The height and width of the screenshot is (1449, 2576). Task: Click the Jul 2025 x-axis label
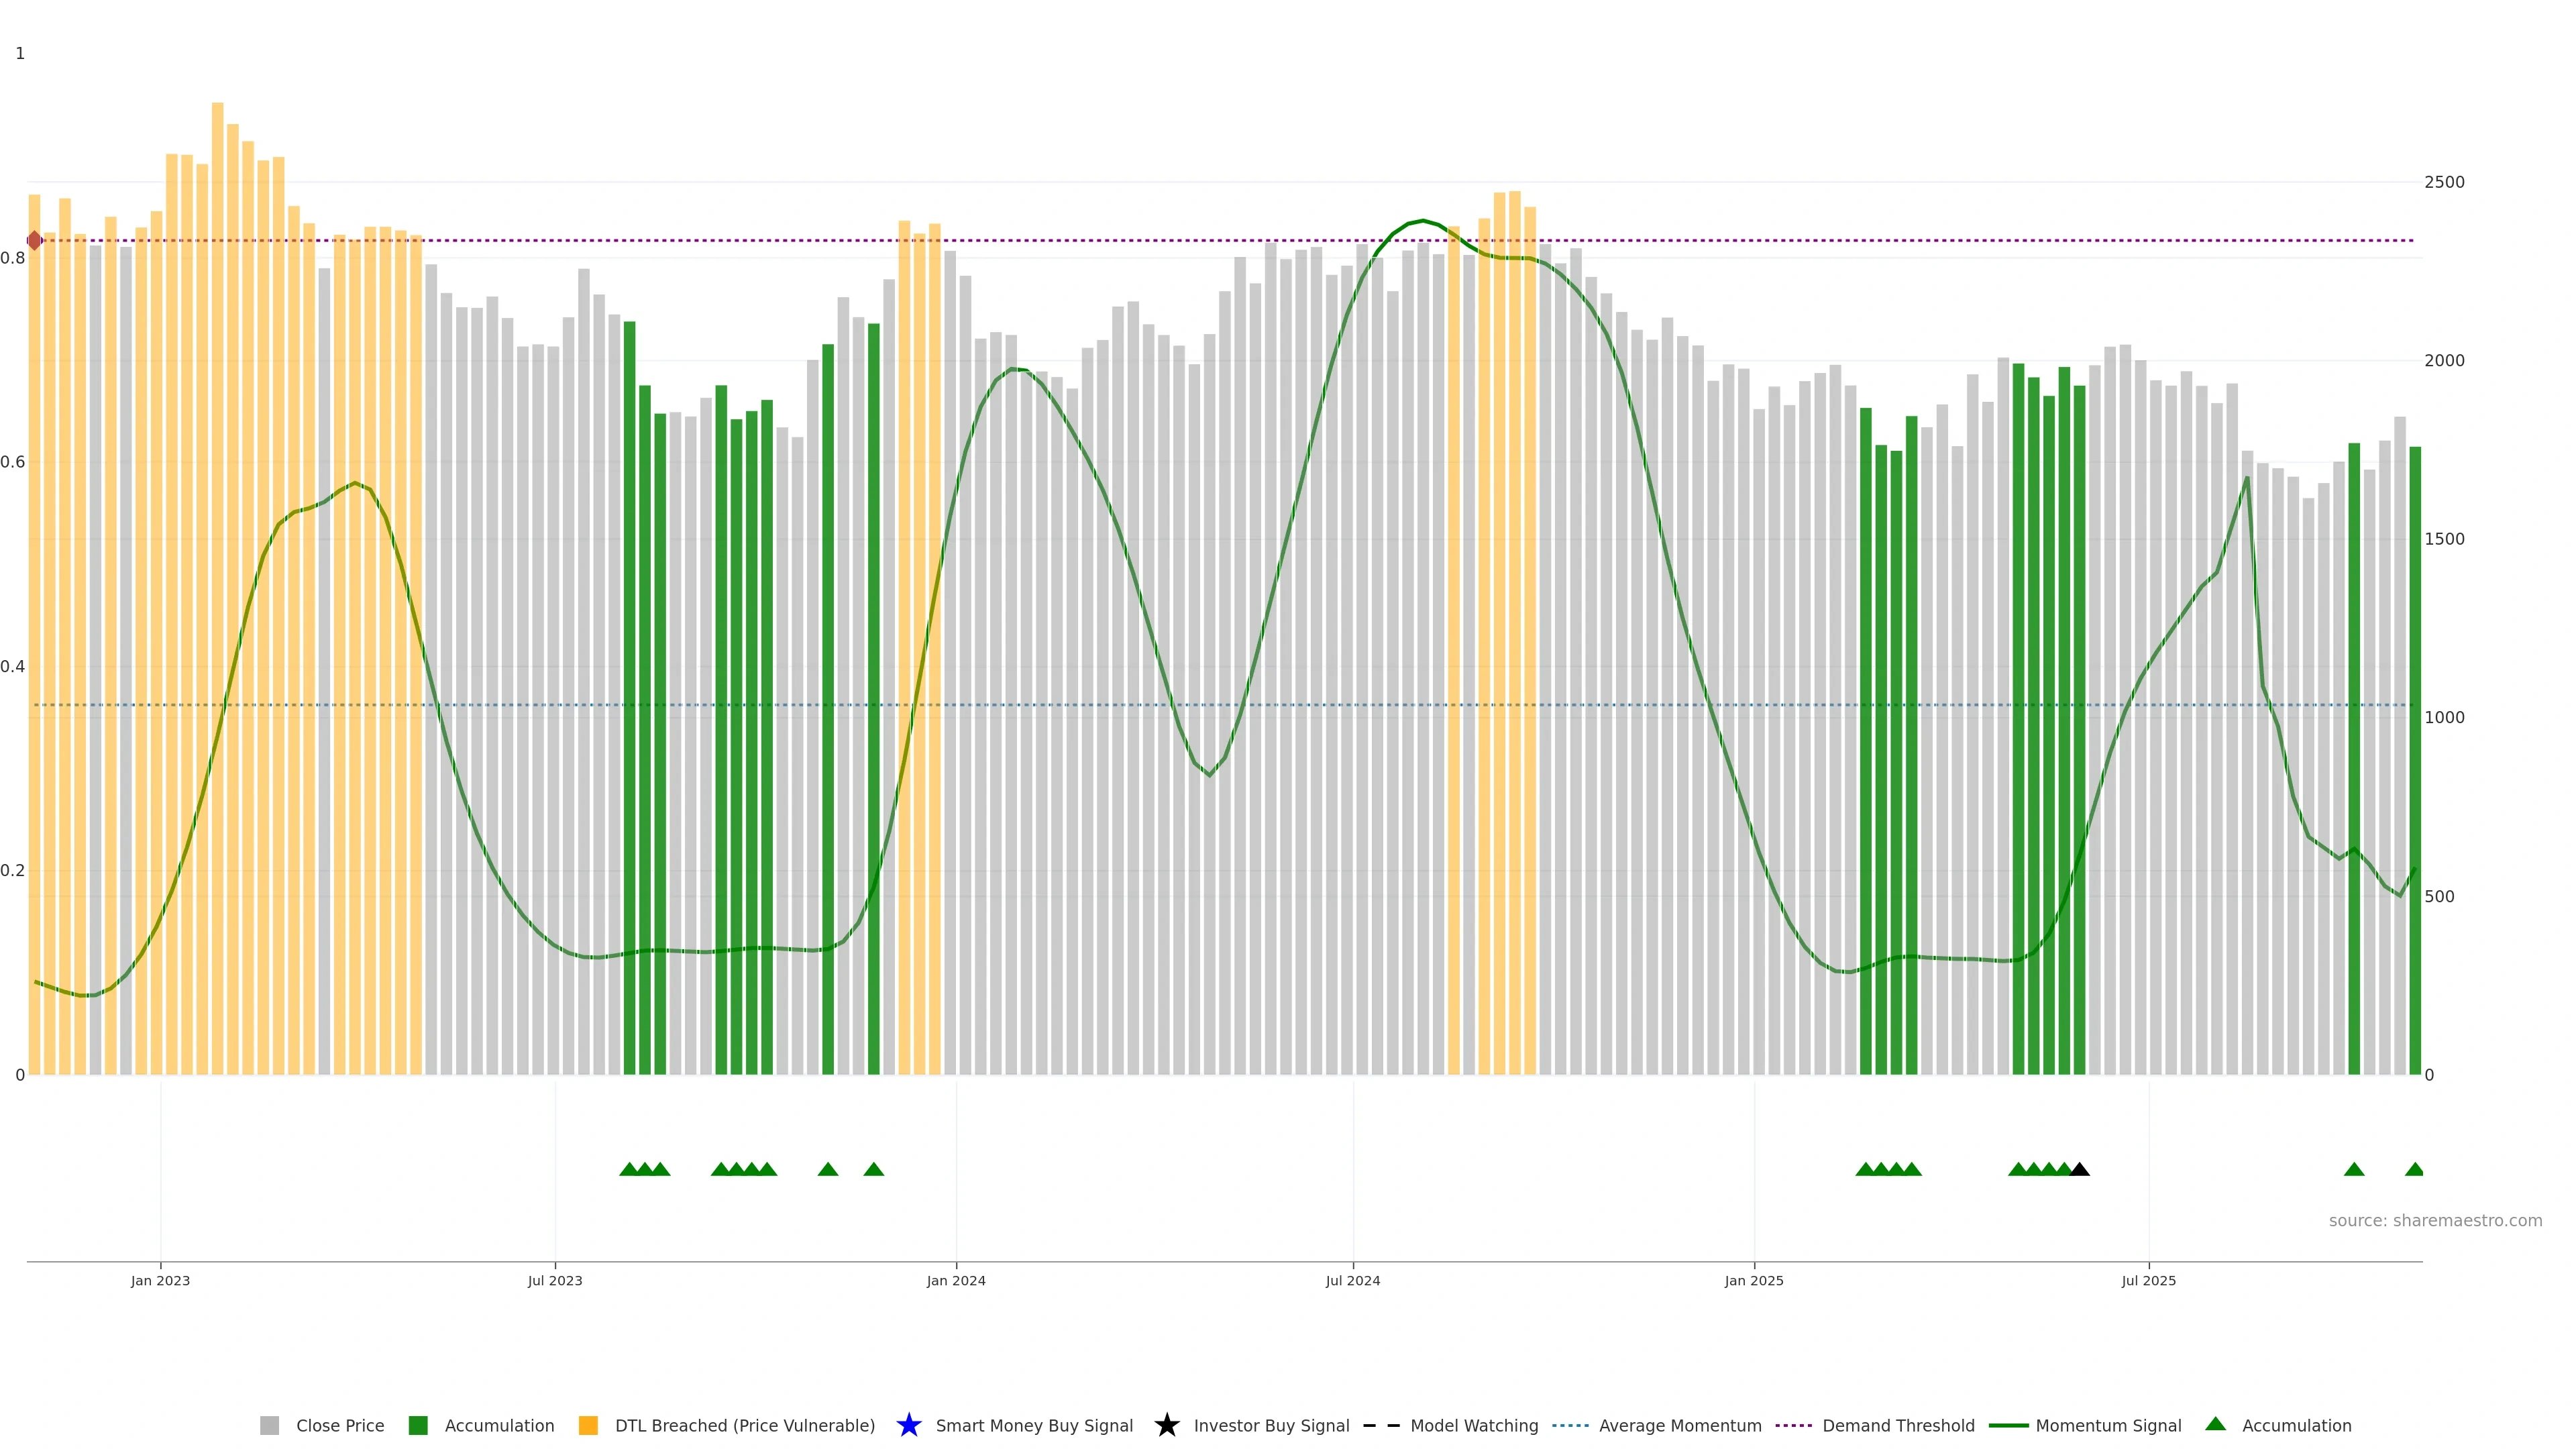[x=2148, y=1280]
